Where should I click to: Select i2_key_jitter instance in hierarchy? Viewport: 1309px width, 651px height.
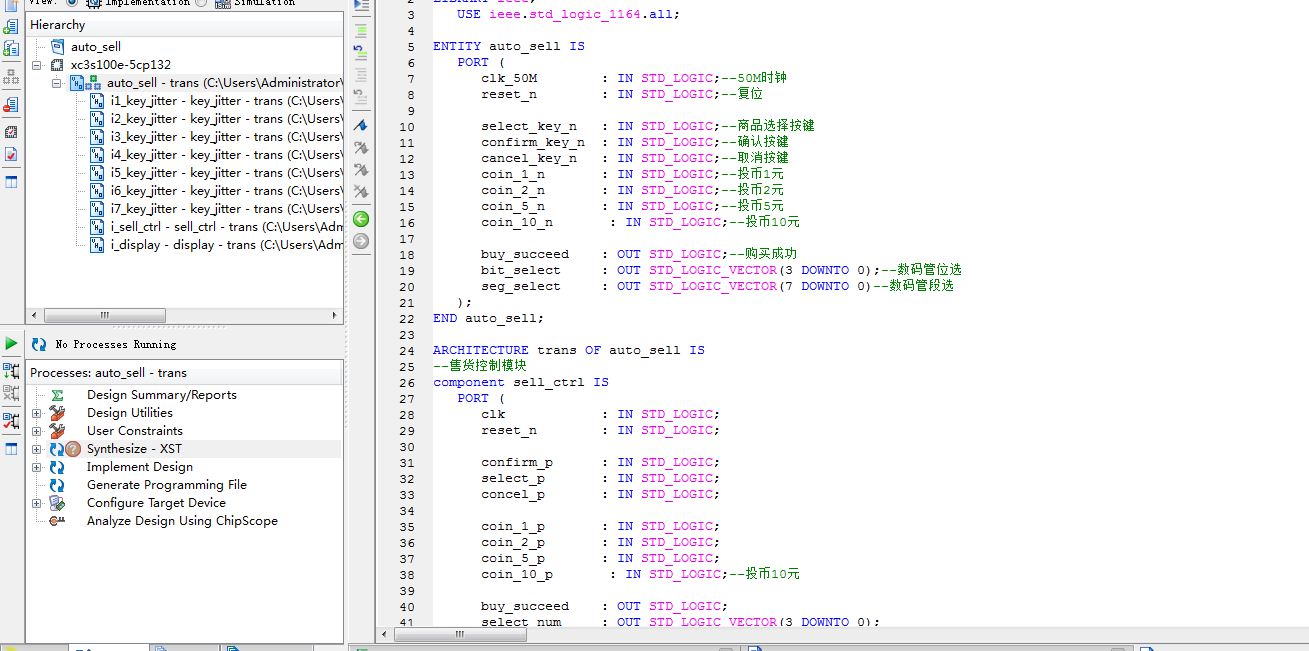(x=226, y=119)
